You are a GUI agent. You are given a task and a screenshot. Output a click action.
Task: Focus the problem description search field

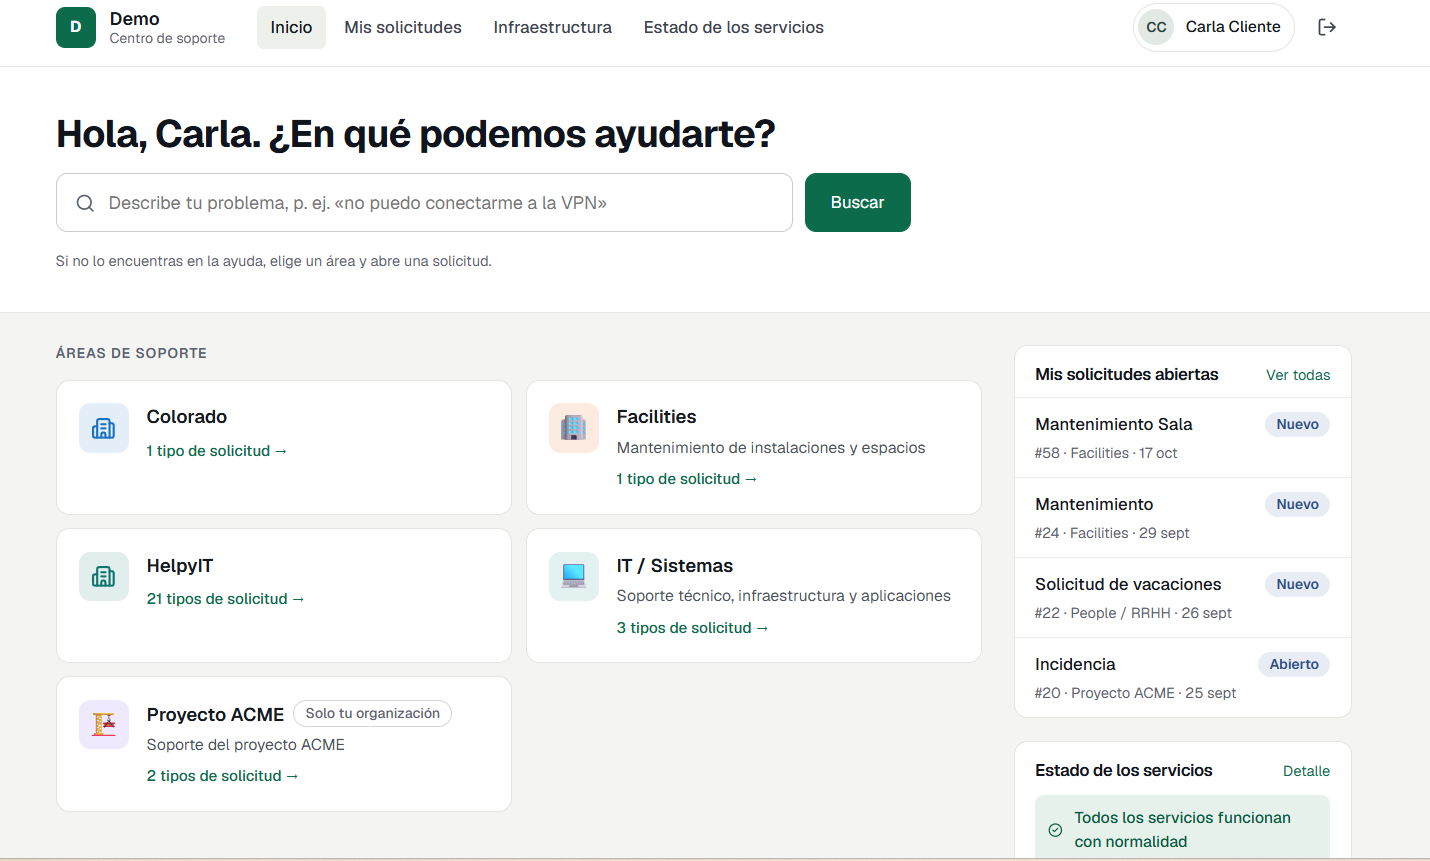(424, 203)
